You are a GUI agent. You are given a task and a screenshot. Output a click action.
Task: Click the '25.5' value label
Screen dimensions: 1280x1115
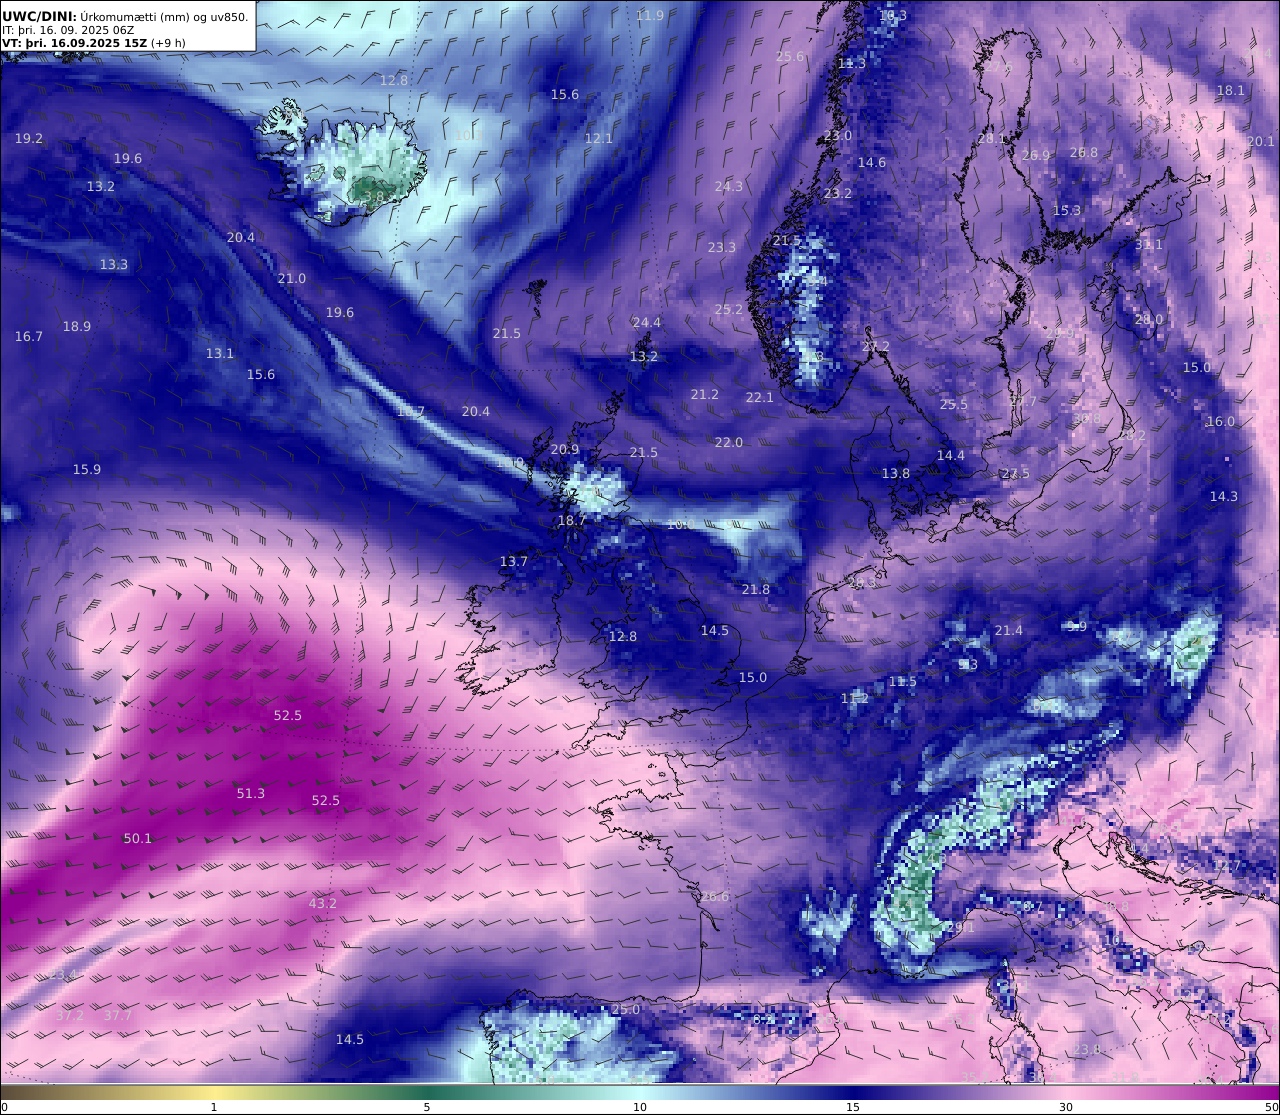tap(954, 405)
